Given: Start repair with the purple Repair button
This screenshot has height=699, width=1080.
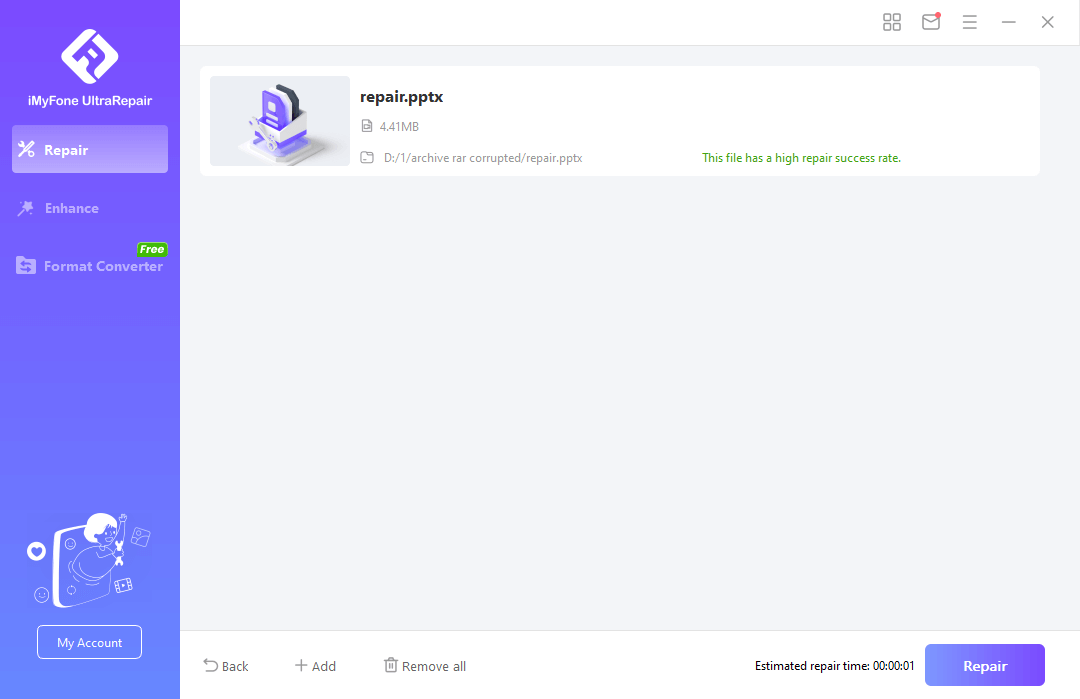Looking at the screenshot, I should click(984, 666).
